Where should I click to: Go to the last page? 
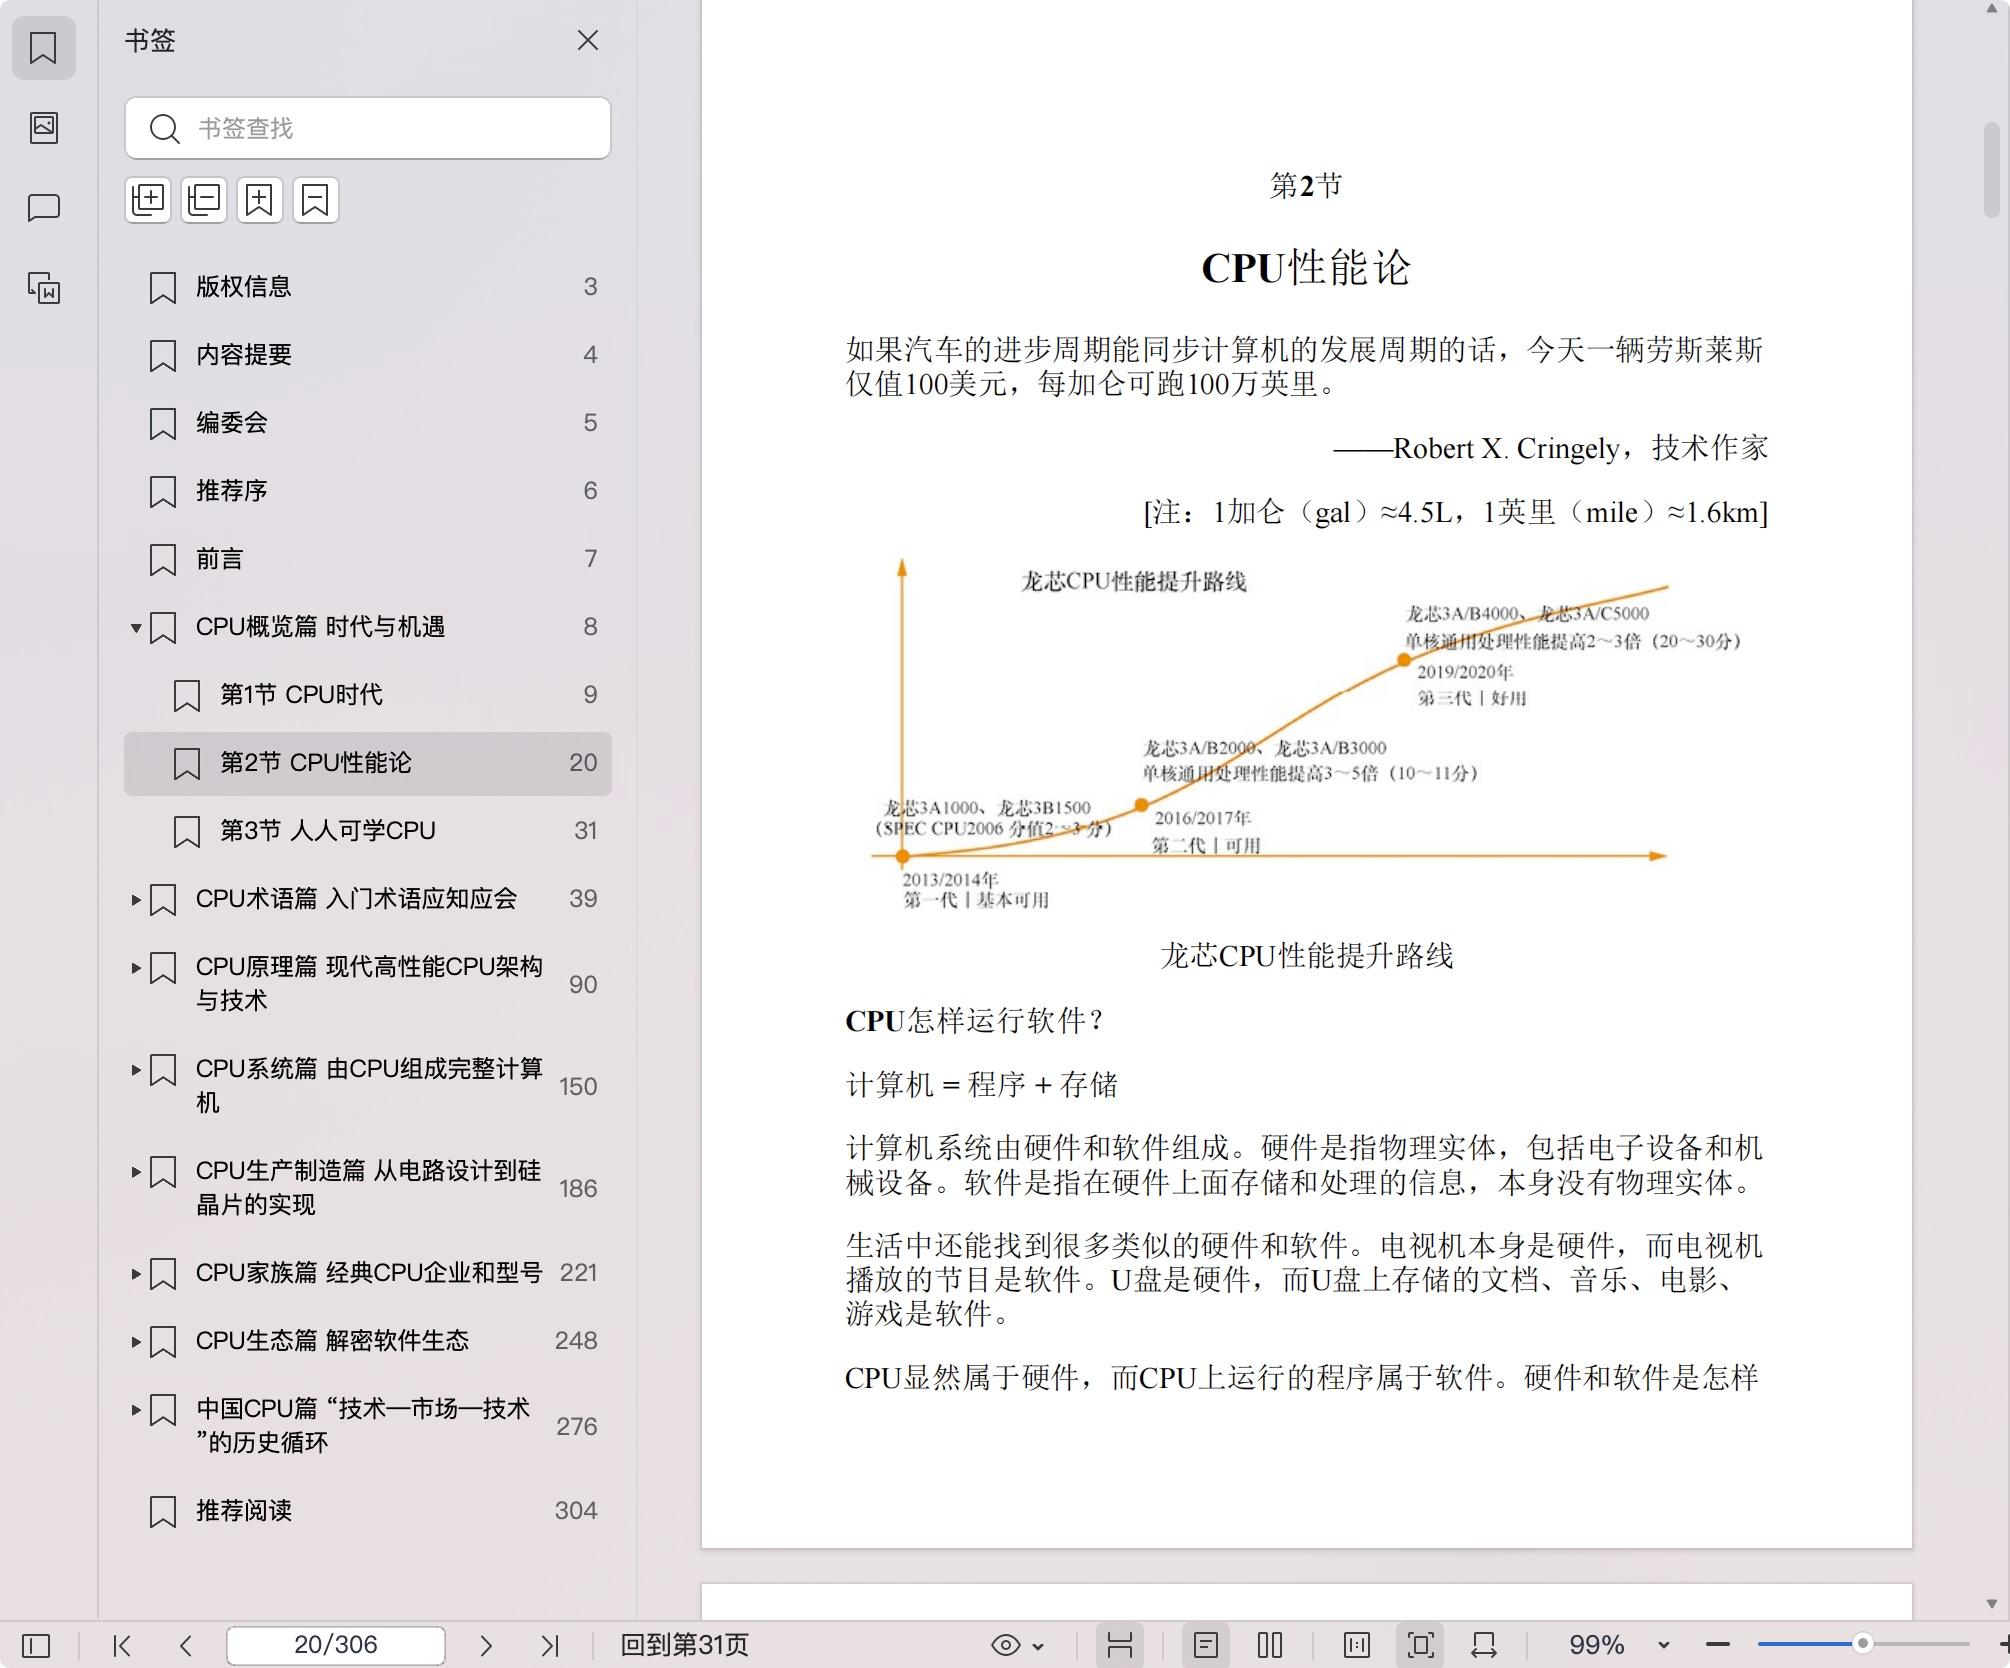pos(550,1645)
